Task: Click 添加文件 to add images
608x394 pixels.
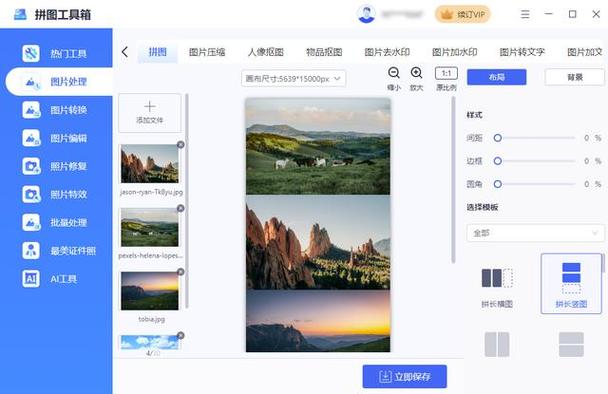Action: [x=150, y=113]
